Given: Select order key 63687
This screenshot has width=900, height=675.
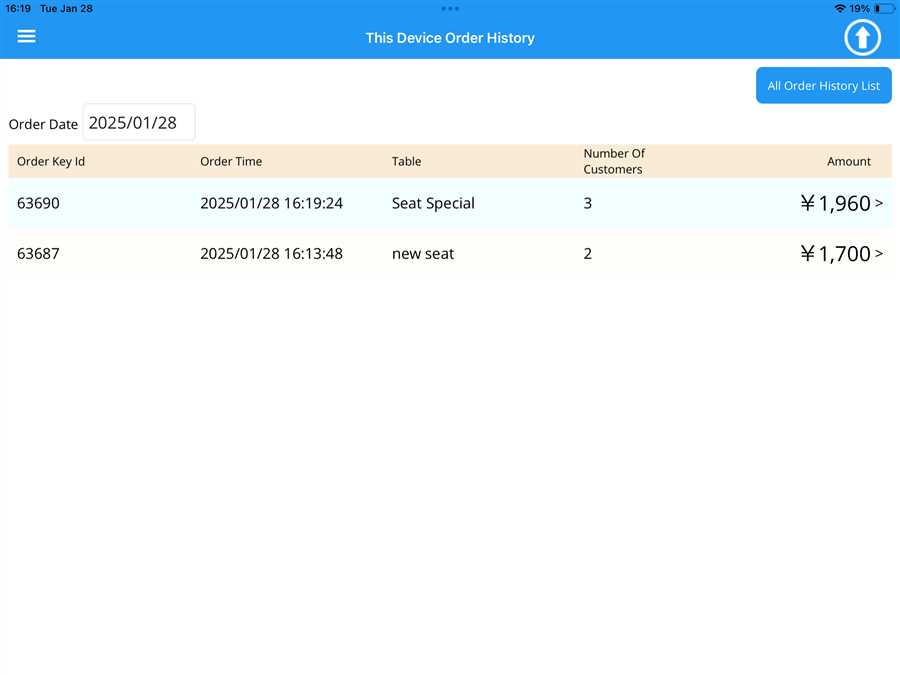Looking at the screenshot, I should 38,254.
